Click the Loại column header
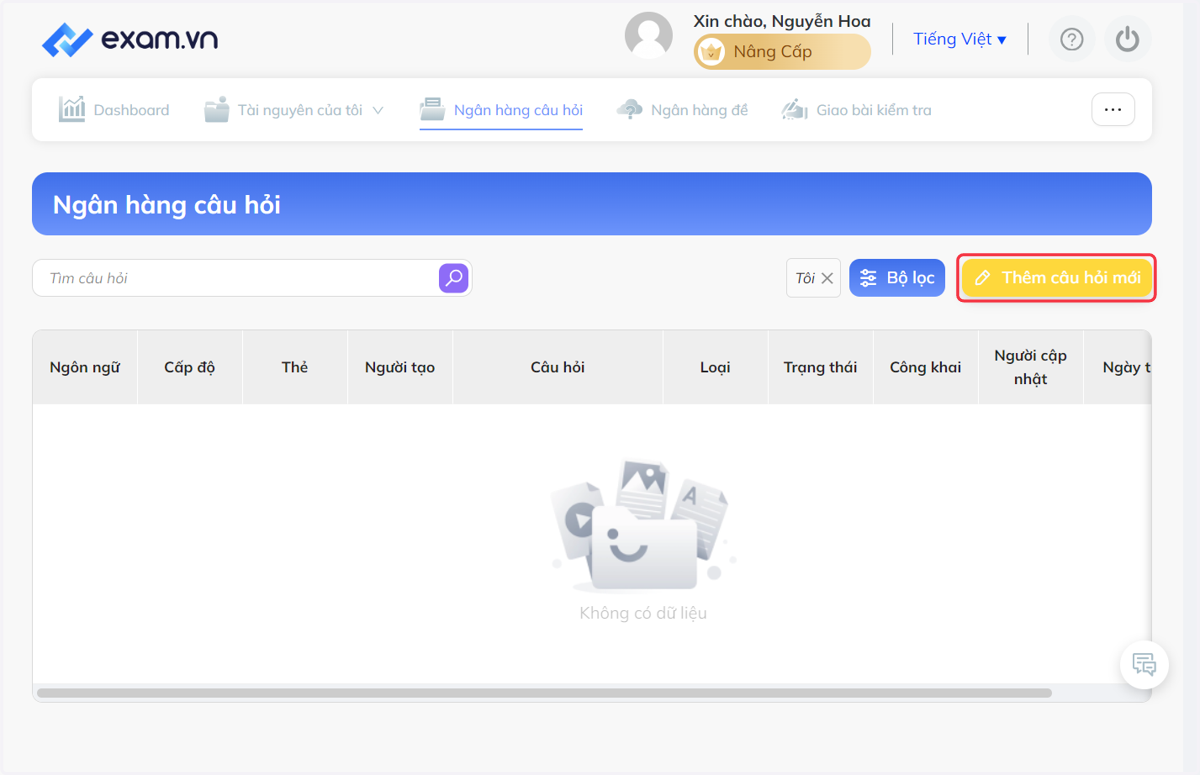This screenshot has height=775, width=1200. click(x=715, y=367)
